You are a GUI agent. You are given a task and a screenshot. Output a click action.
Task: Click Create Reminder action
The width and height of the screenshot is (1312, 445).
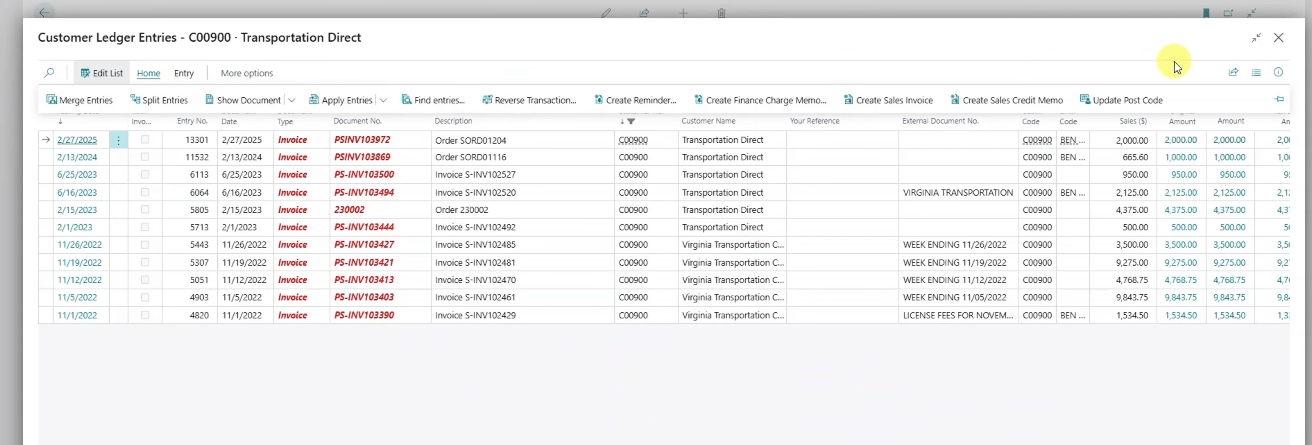635,100
